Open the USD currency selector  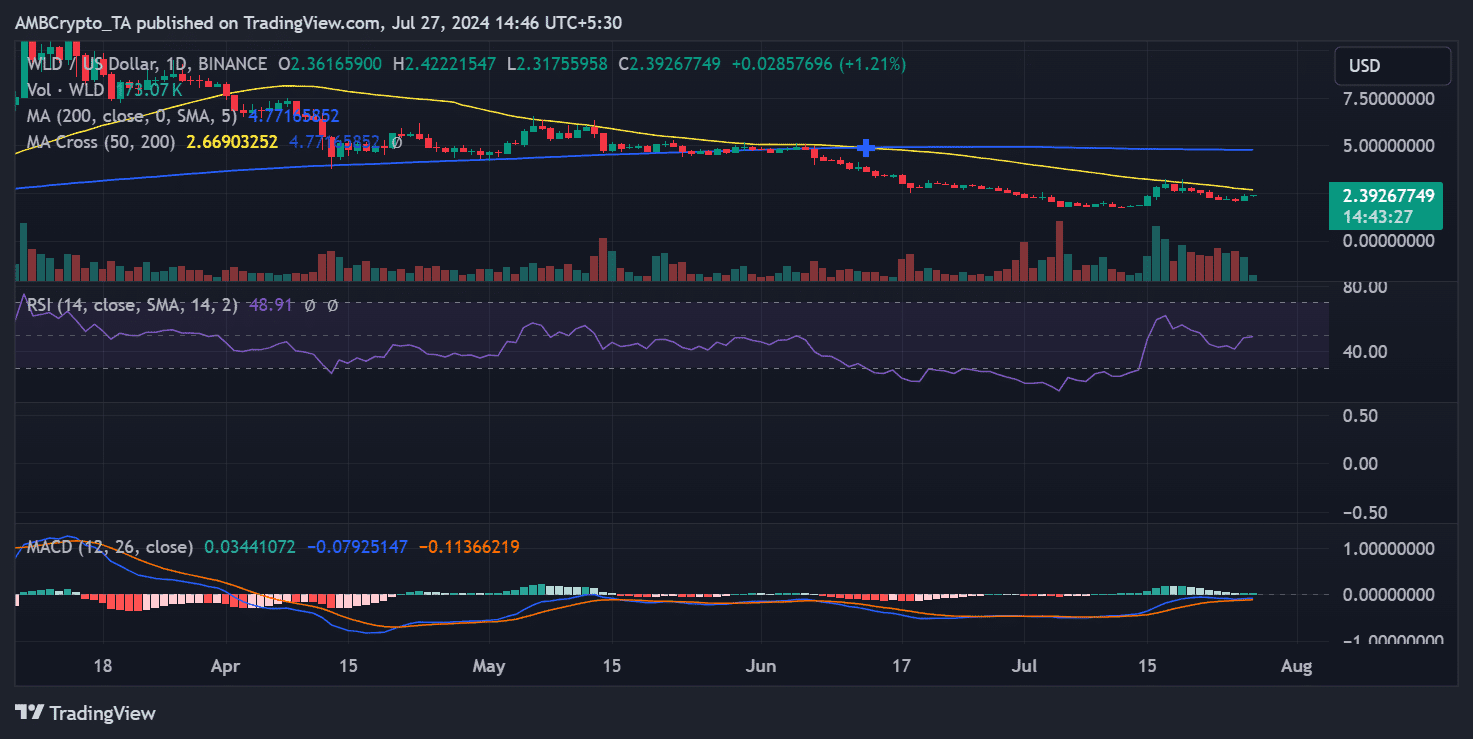pos(1392,66)
